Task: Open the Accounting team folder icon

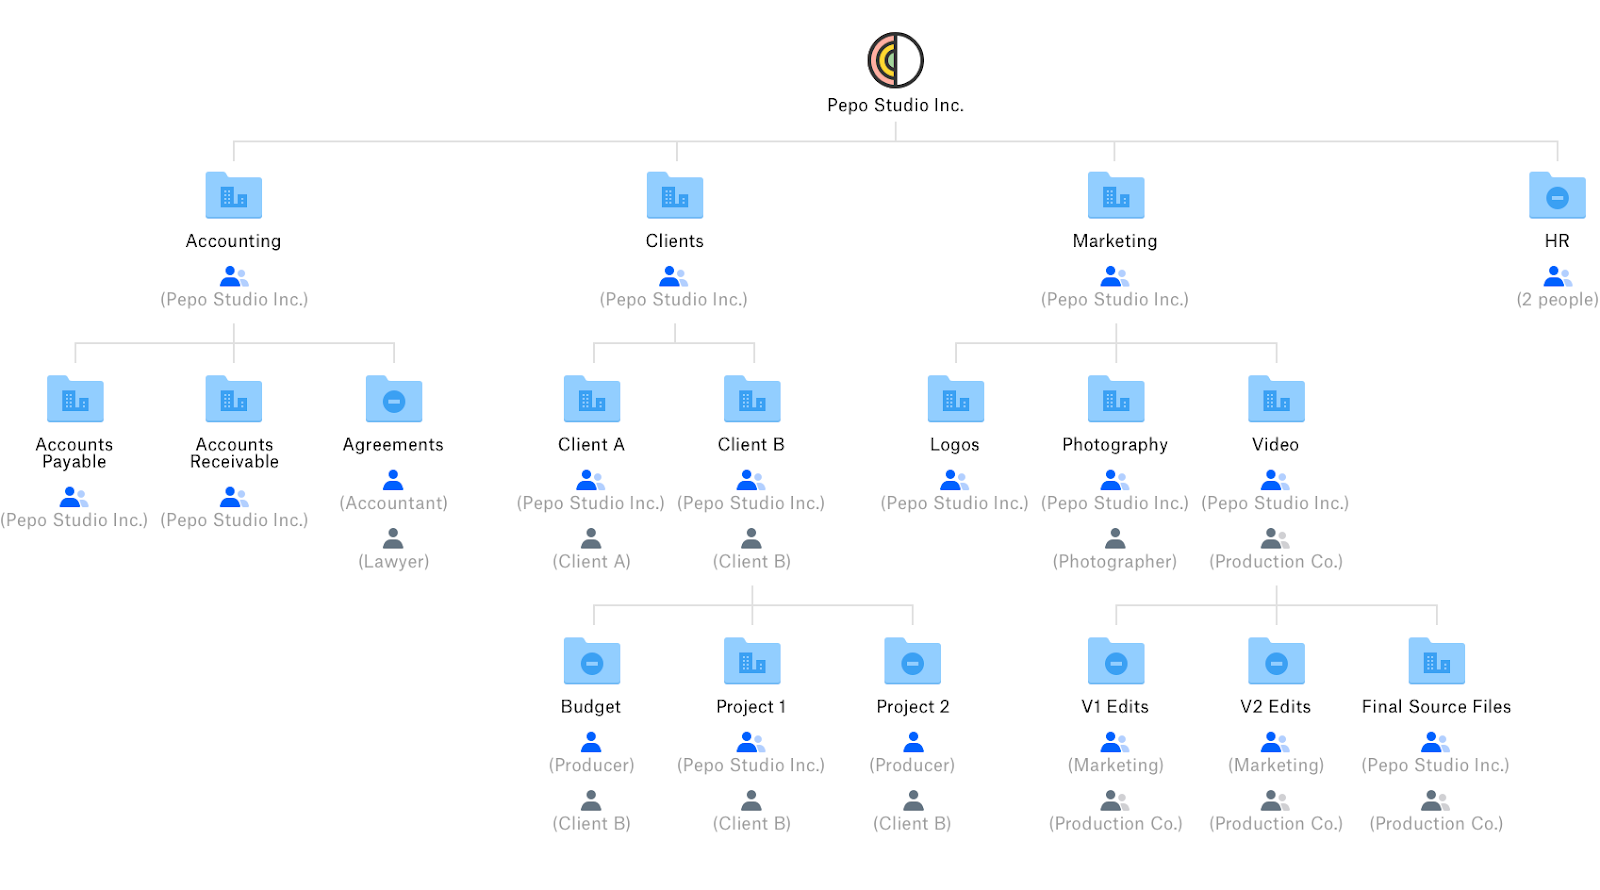Action: pos(234,195)
